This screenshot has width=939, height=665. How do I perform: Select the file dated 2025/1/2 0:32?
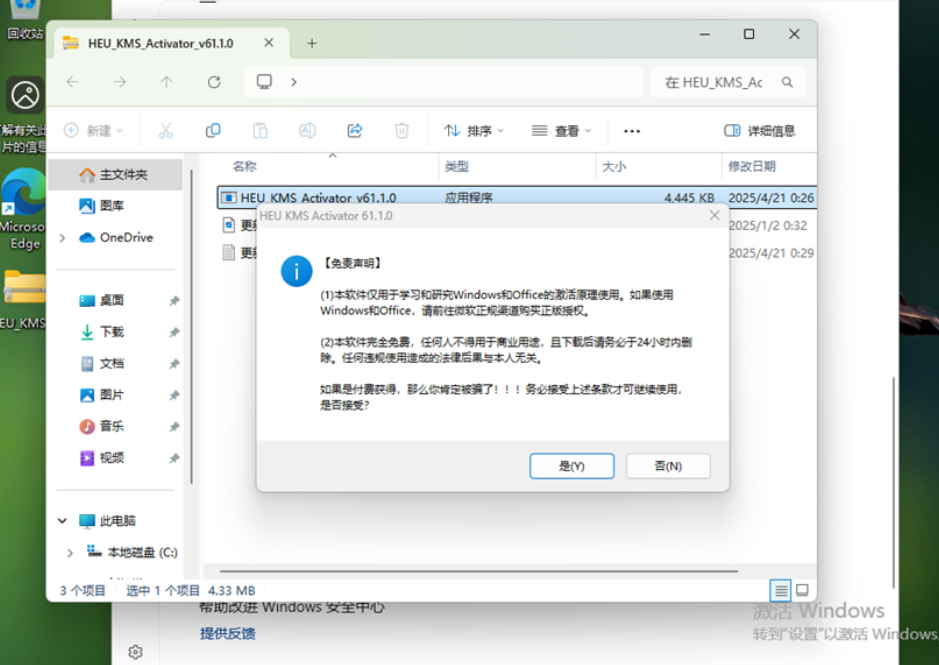(768, 225)
